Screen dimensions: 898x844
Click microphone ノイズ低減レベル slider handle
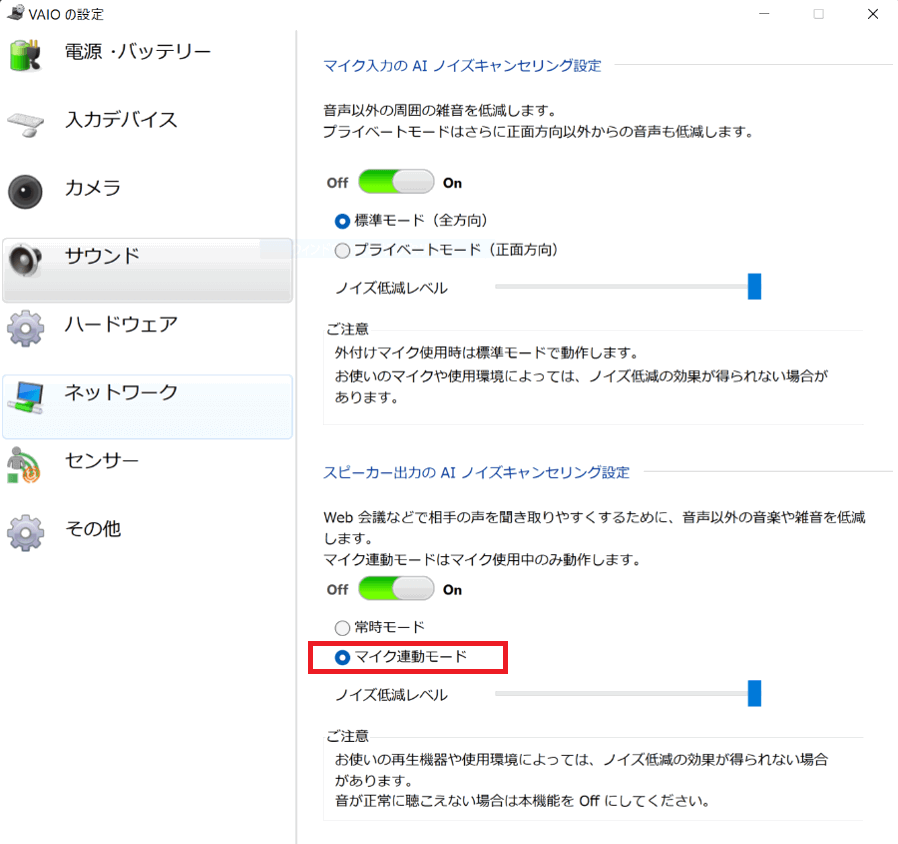[754, 286]
